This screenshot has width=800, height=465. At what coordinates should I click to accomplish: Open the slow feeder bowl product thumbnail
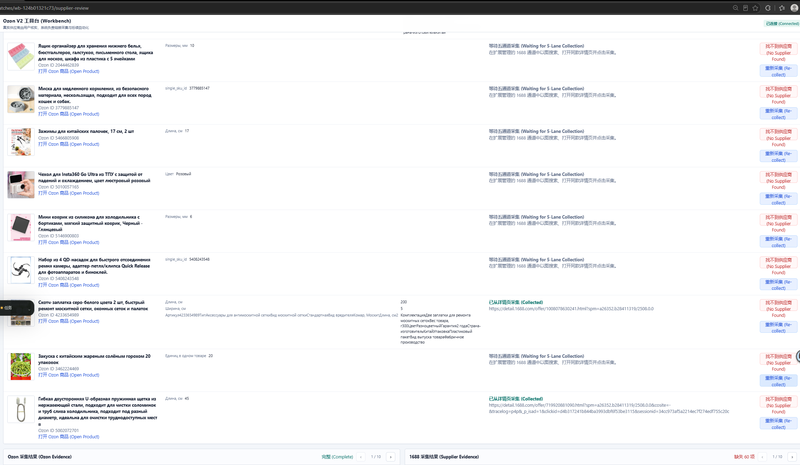click(21, 99)
